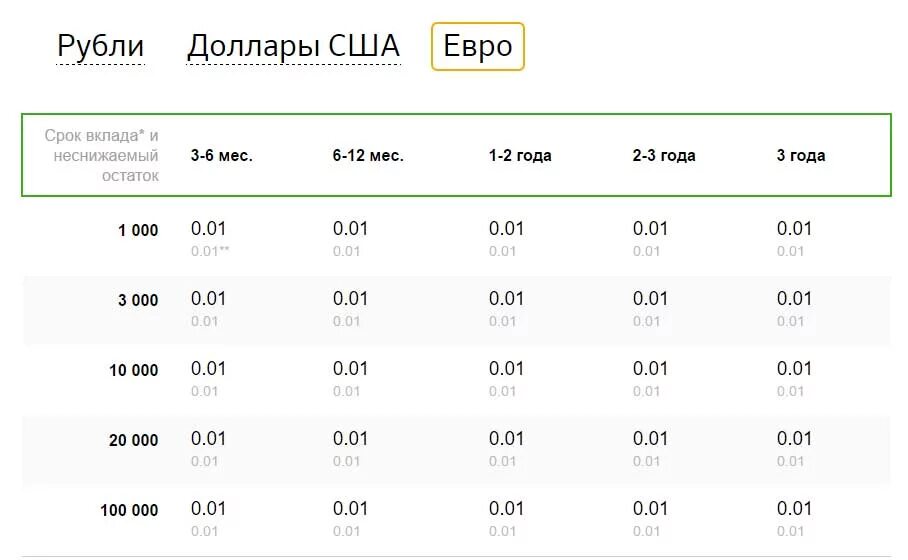
Task: Select the 3 000 minimum balance row label
Action: (138, 301)
